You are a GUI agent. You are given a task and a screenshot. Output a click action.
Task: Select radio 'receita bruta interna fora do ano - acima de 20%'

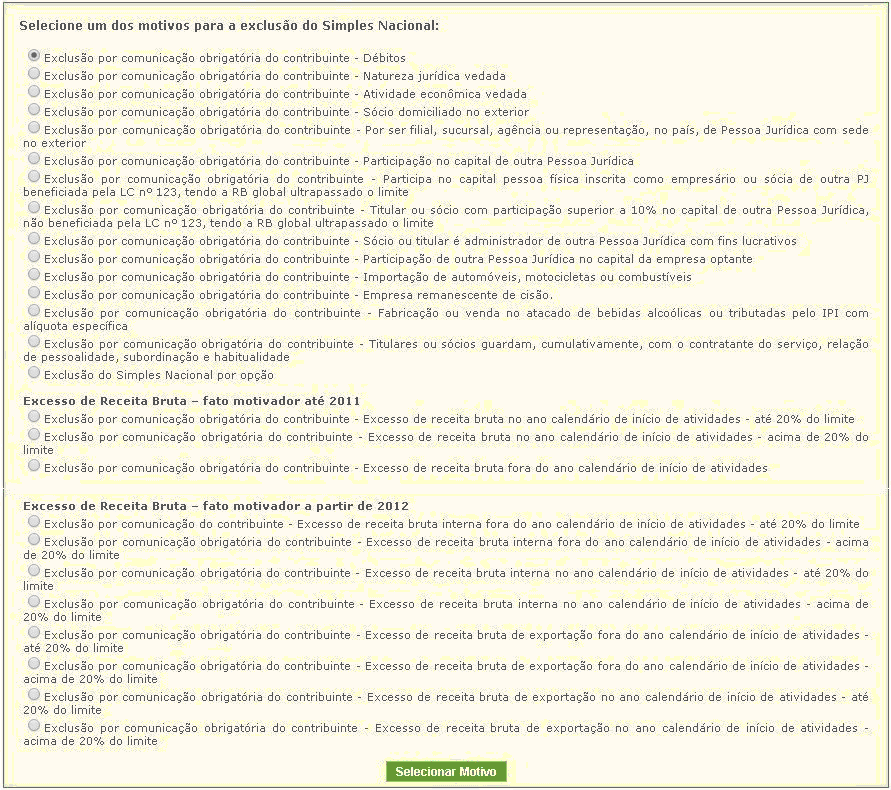tap(34, 539)
